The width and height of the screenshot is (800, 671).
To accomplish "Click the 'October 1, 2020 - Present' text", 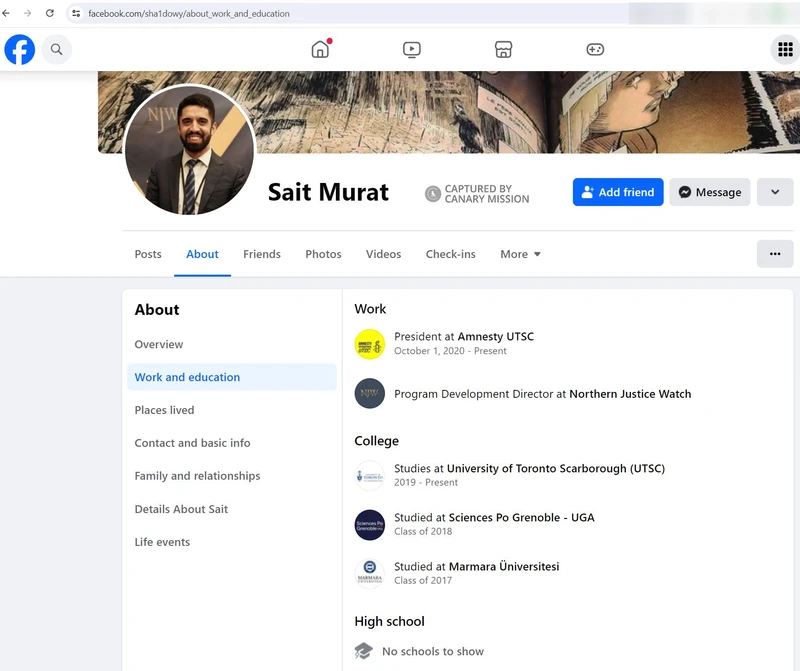I will pos(450,351).
